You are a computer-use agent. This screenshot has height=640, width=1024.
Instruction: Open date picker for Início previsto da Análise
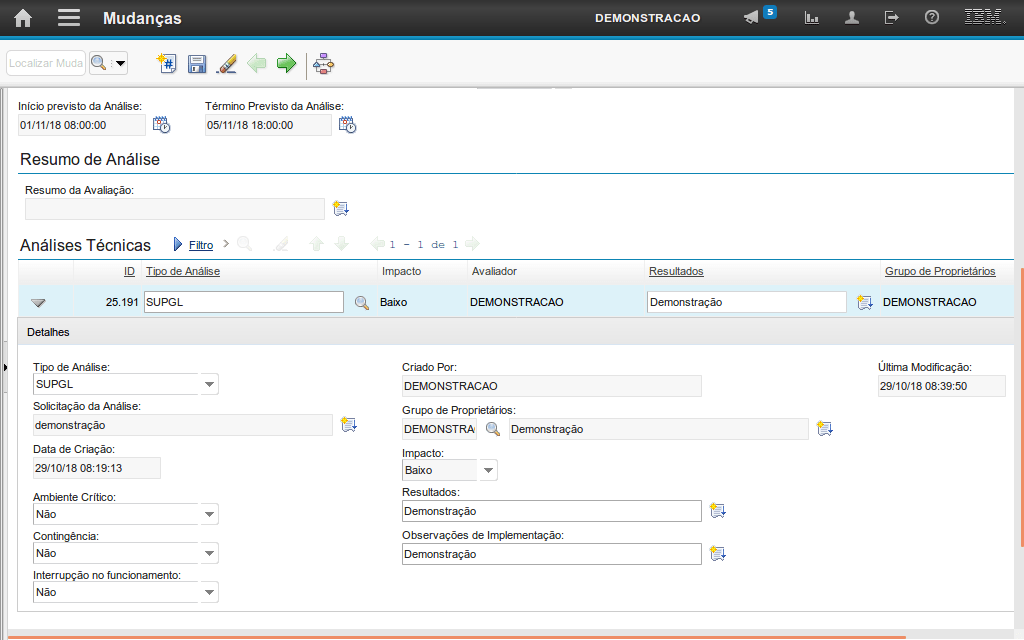click(x=161, y=125)
